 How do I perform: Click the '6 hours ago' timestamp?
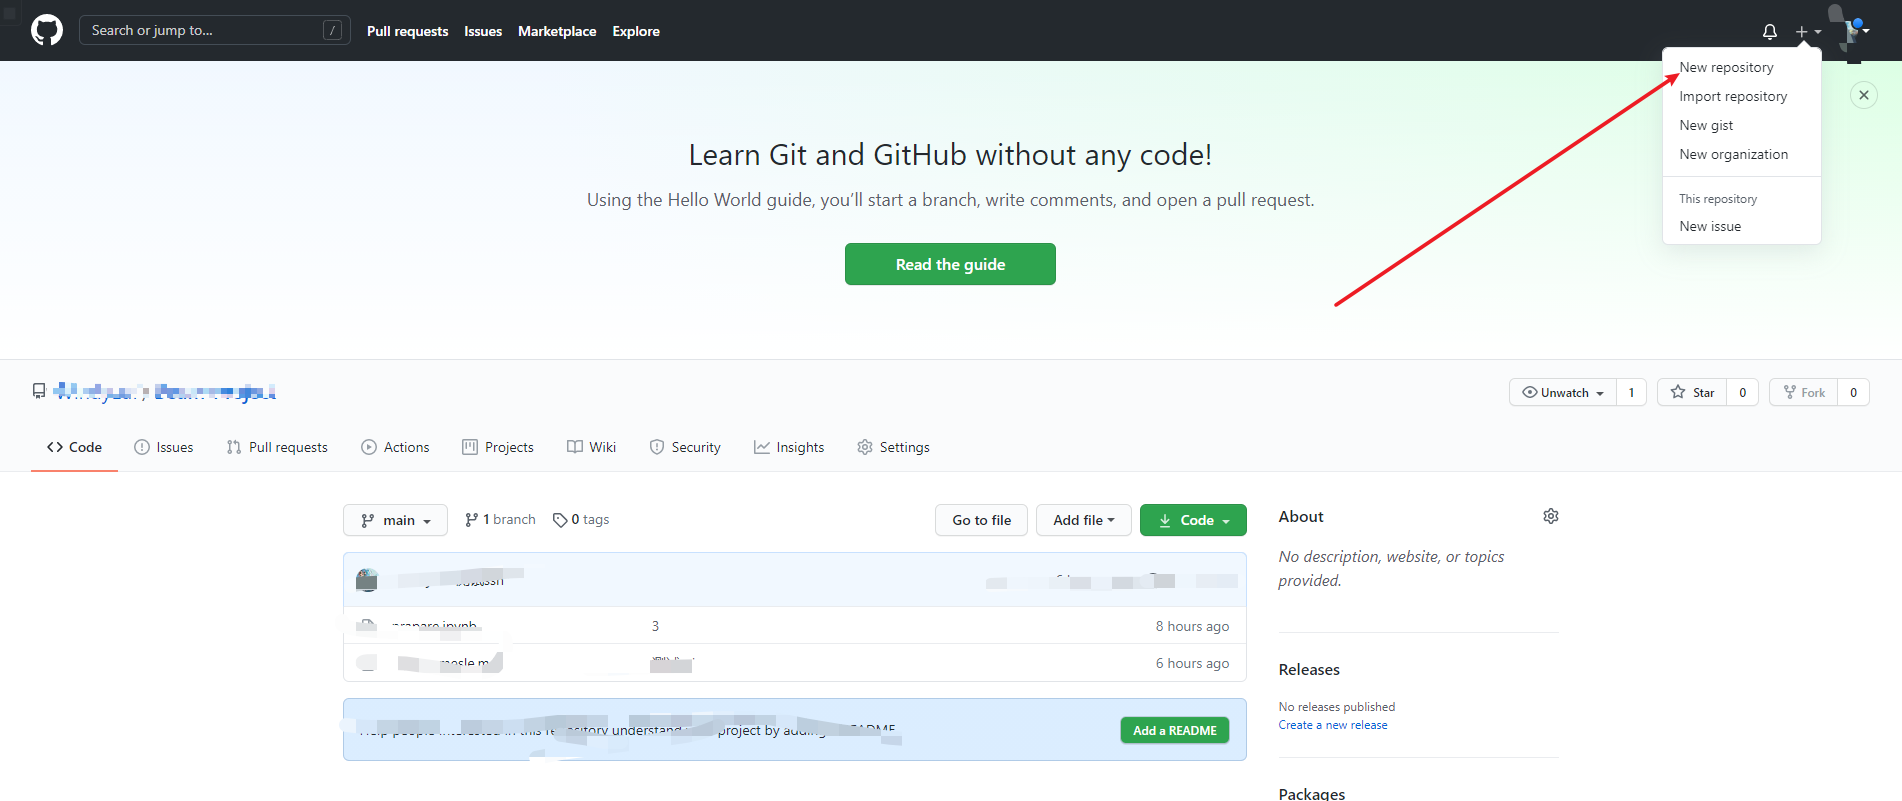(x=1192, y=663)
